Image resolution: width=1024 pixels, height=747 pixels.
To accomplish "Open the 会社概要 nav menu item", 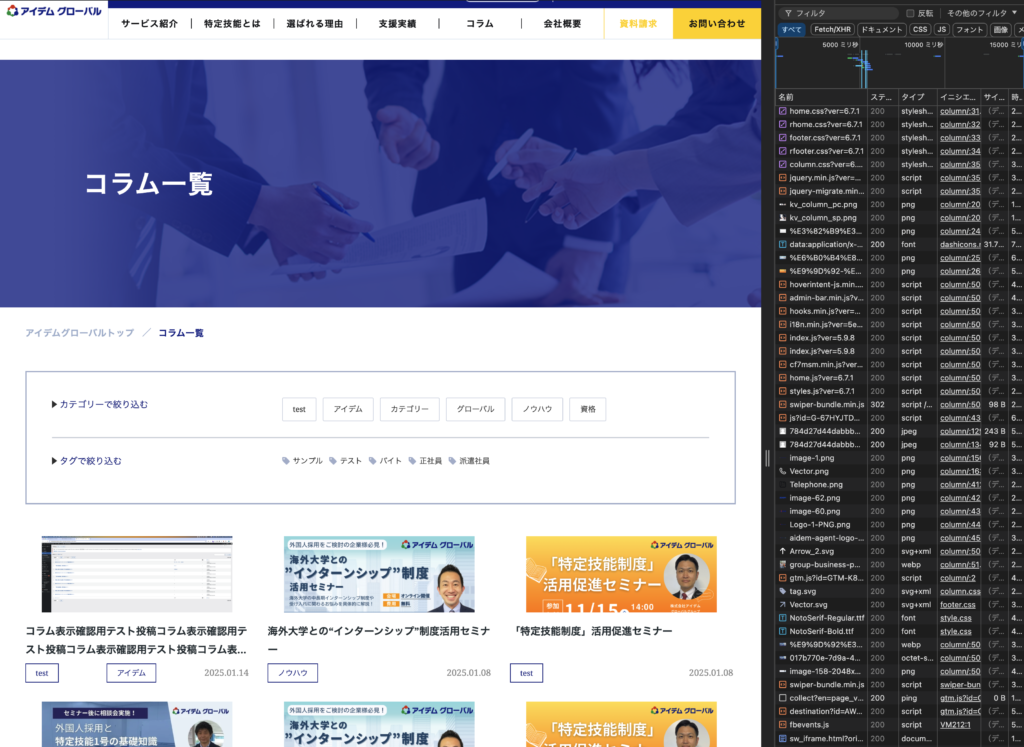I will pyautogui.click(x=562, y=24).
